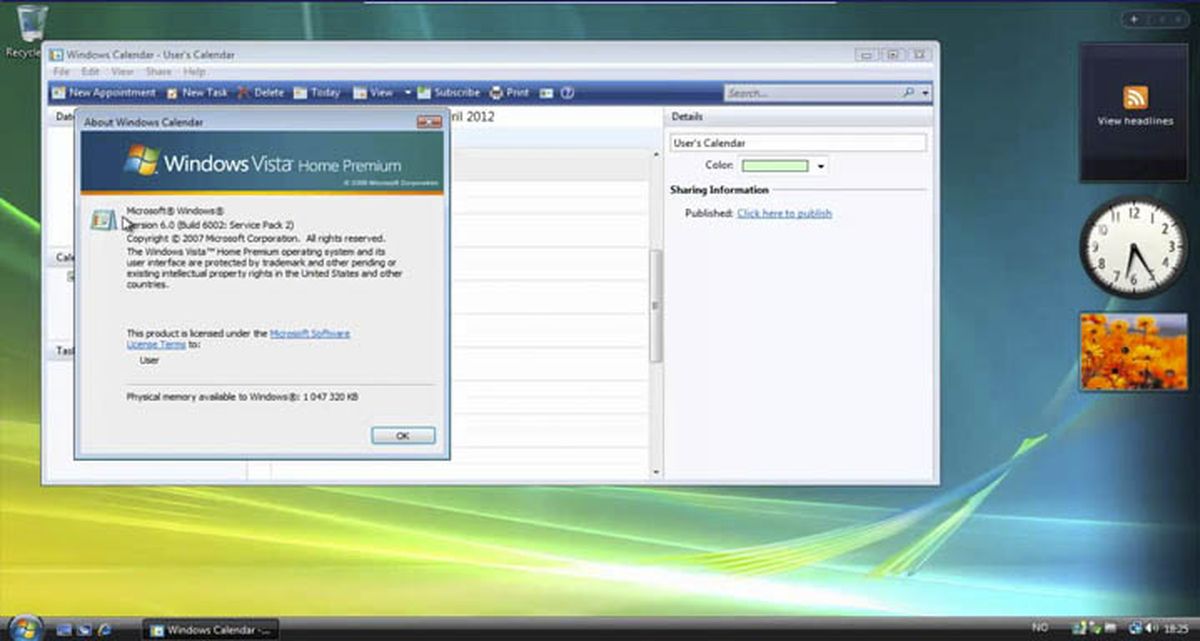Open Windows Calendar help

coord(566,92)
